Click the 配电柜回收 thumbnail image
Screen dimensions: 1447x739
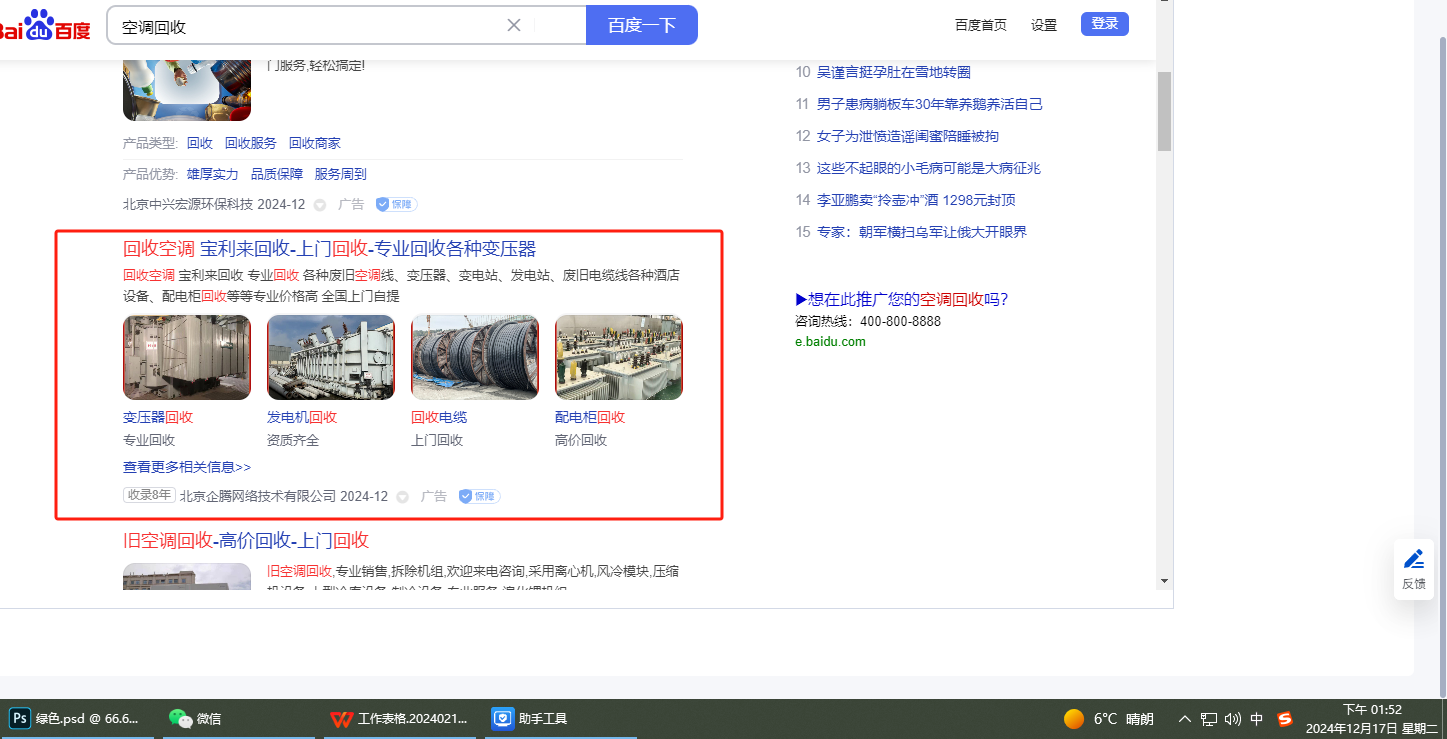coord(619,357)
